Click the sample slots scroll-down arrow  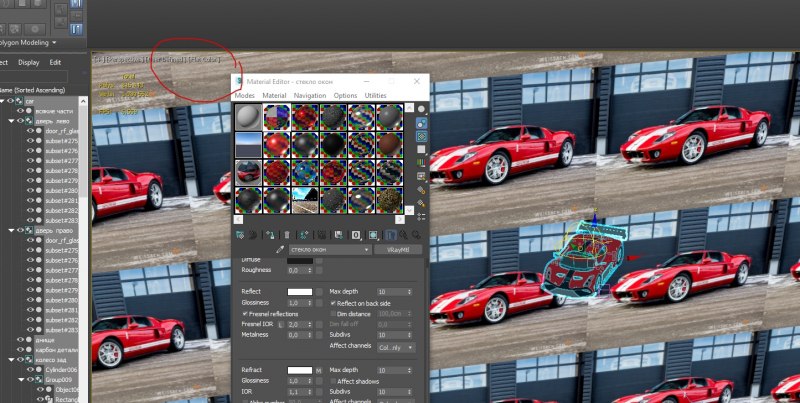click(409, 210)
